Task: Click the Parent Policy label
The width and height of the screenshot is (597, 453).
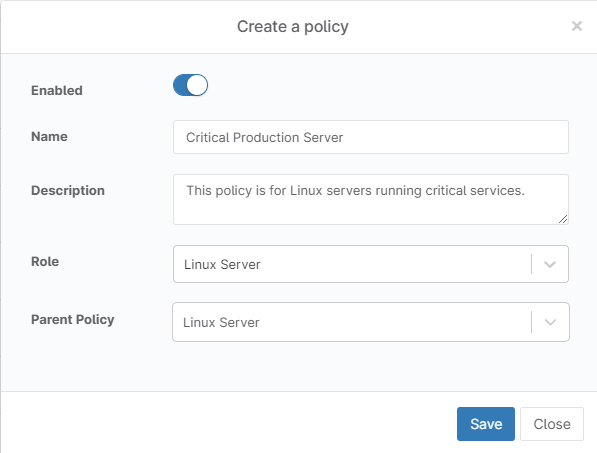Action: click(x=73, y=320)
